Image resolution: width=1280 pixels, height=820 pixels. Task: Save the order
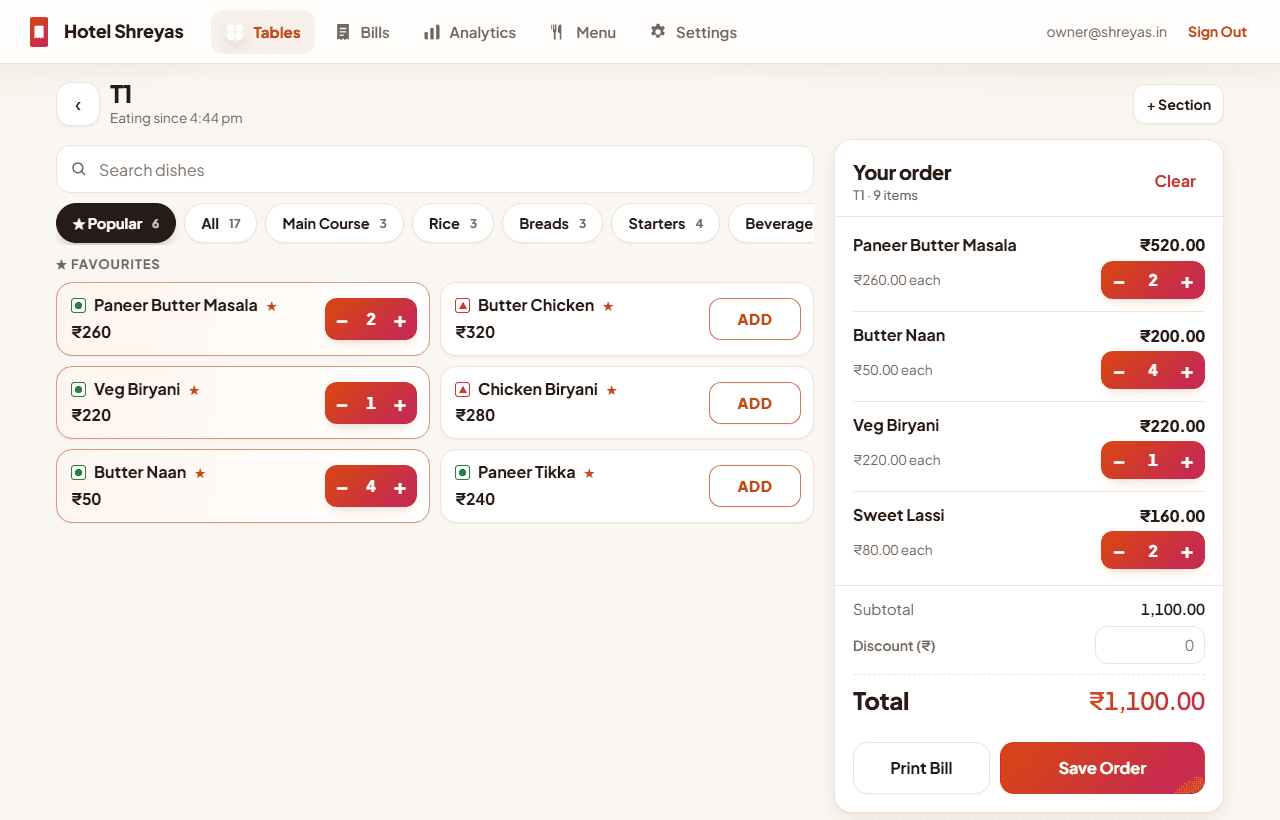click(1102, 768)
